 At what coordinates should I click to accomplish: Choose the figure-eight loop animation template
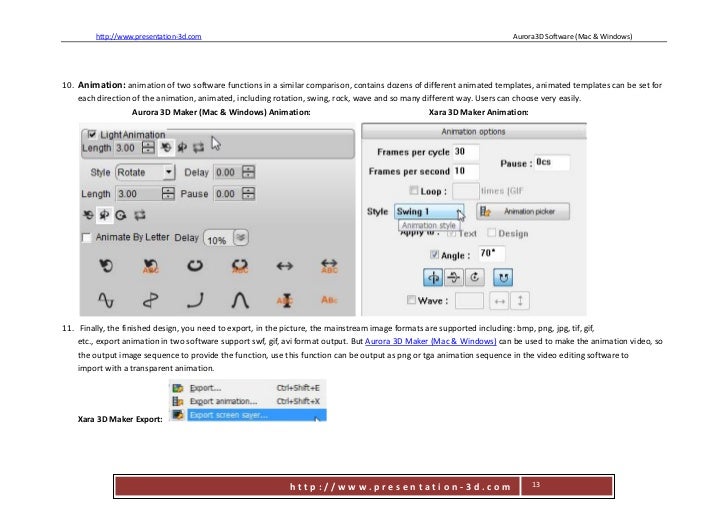pos(150,300)
